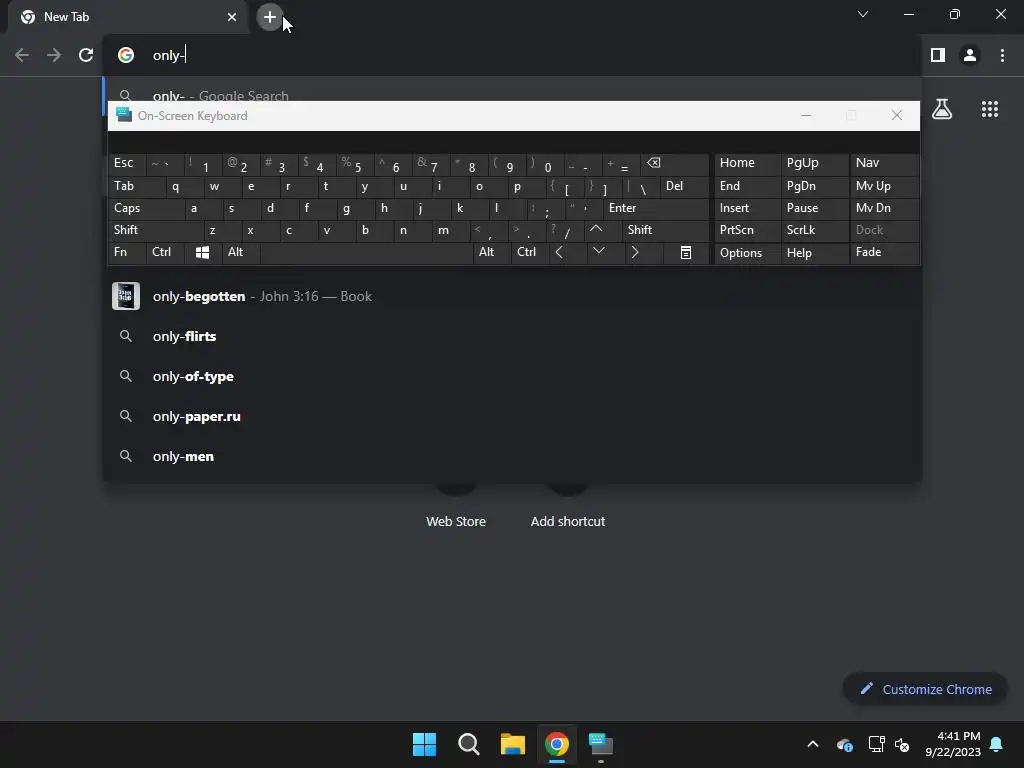Click the Backspace key on On-Screen Keyboard
1024x768 pixels.
(675, 163)
